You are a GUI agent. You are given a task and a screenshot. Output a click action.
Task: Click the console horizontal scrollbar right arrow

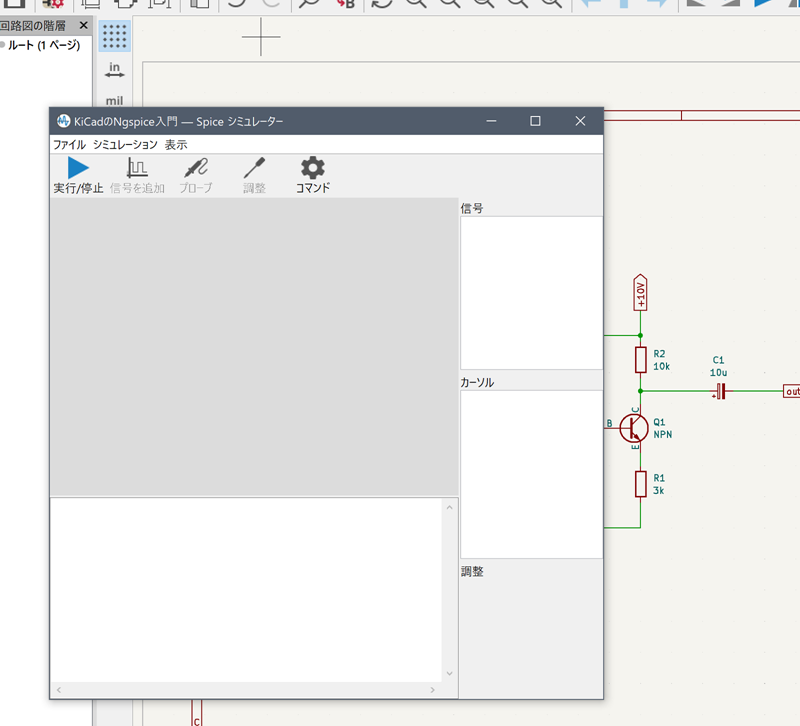433,690
